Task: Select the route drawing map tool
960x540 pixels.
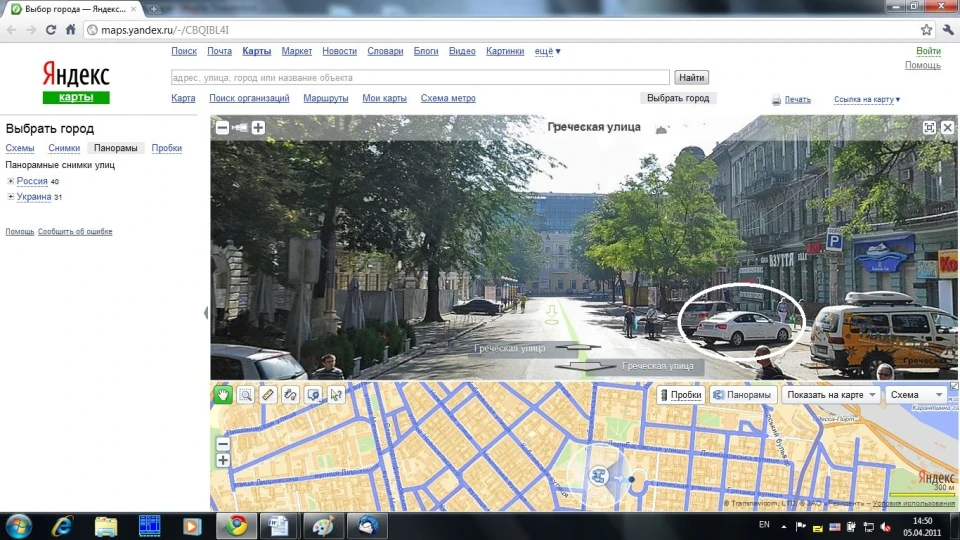Action: [x=290, y=395]
